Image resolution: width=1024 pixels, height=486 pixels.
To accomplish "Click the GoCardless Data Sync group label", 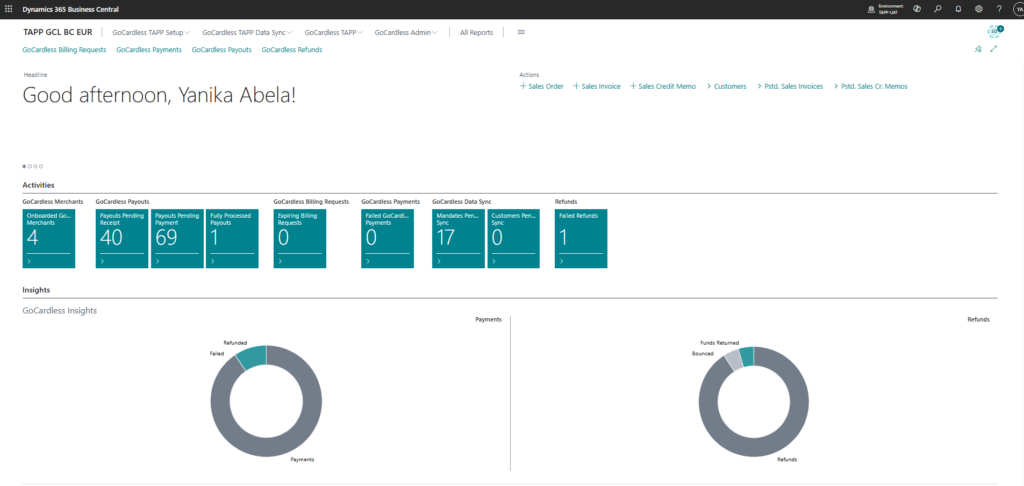I will pyautogui.click(x=464, y=202).
